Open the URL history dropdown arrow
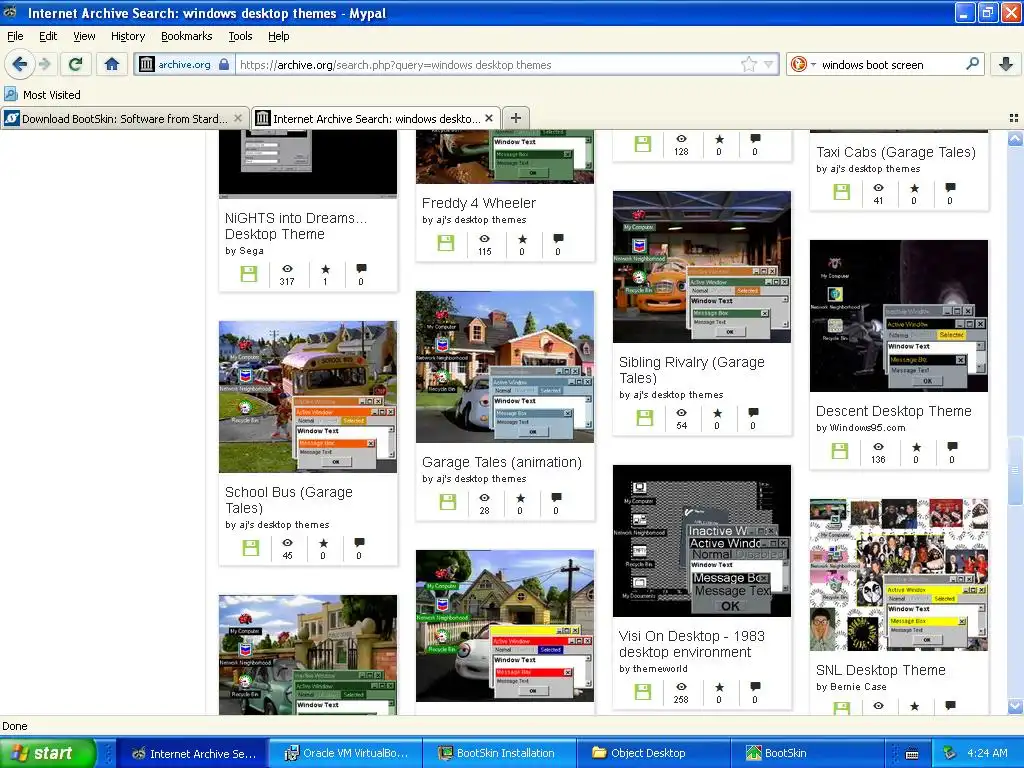 coord(769,64)
